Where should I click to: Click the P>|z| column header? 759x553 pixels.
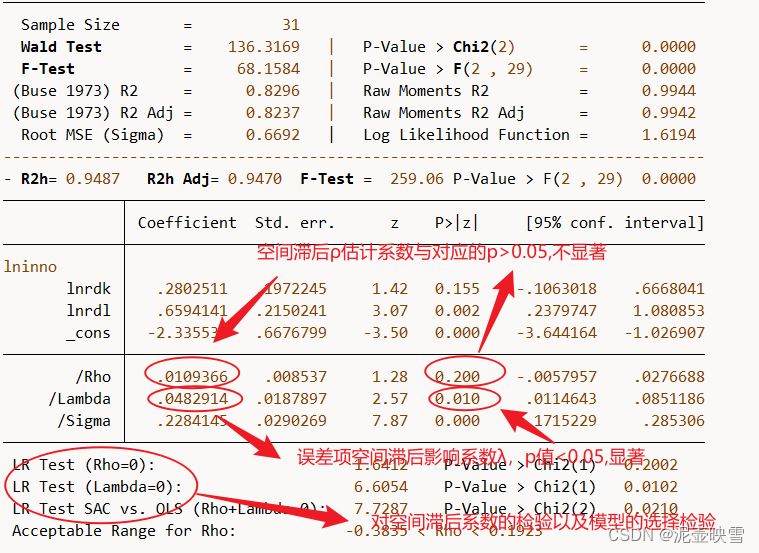coord(456,223)
